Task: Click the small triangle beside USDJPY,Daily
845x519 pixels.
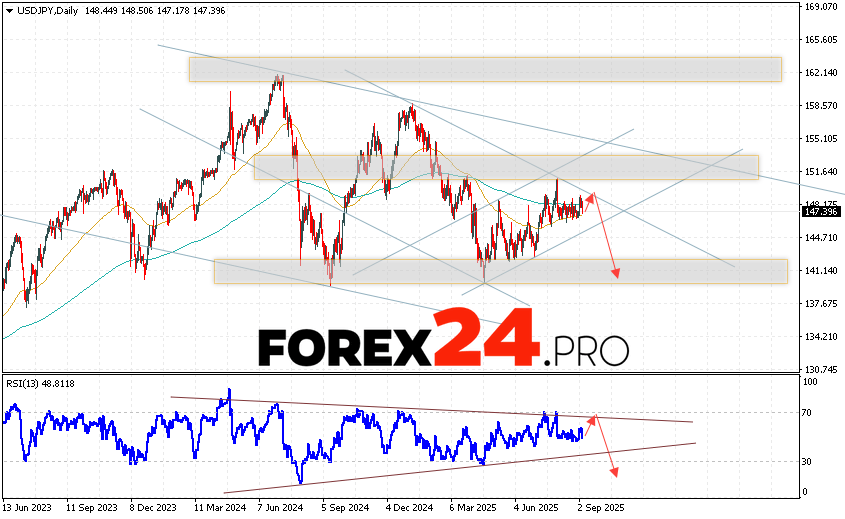Action: pos(8,9)
